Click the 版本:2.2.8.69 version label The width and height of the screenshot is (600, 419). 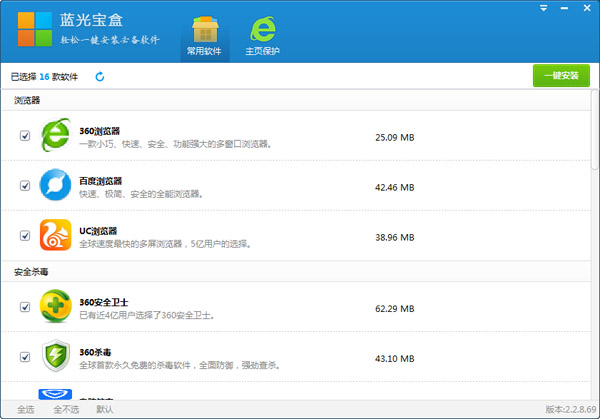click(571, 409)
